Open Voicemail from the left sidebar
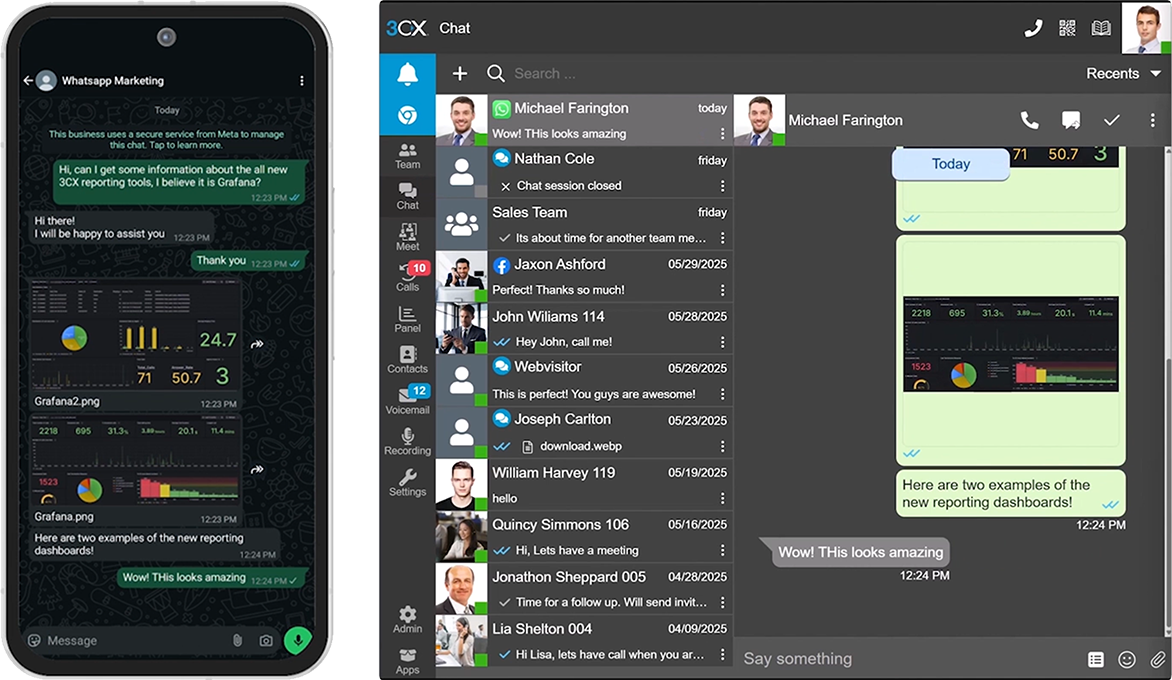Screen dimensions: 1172x680 click(x=407, y=399)
